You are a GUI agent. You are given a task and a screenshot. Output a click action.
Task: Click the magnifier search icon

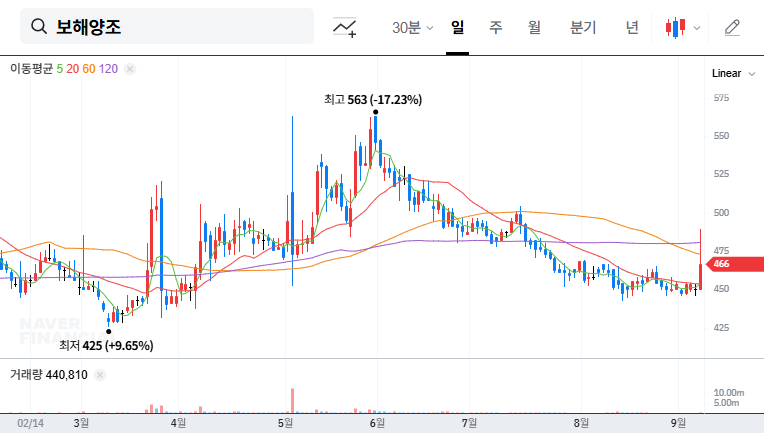click(39, 26)
